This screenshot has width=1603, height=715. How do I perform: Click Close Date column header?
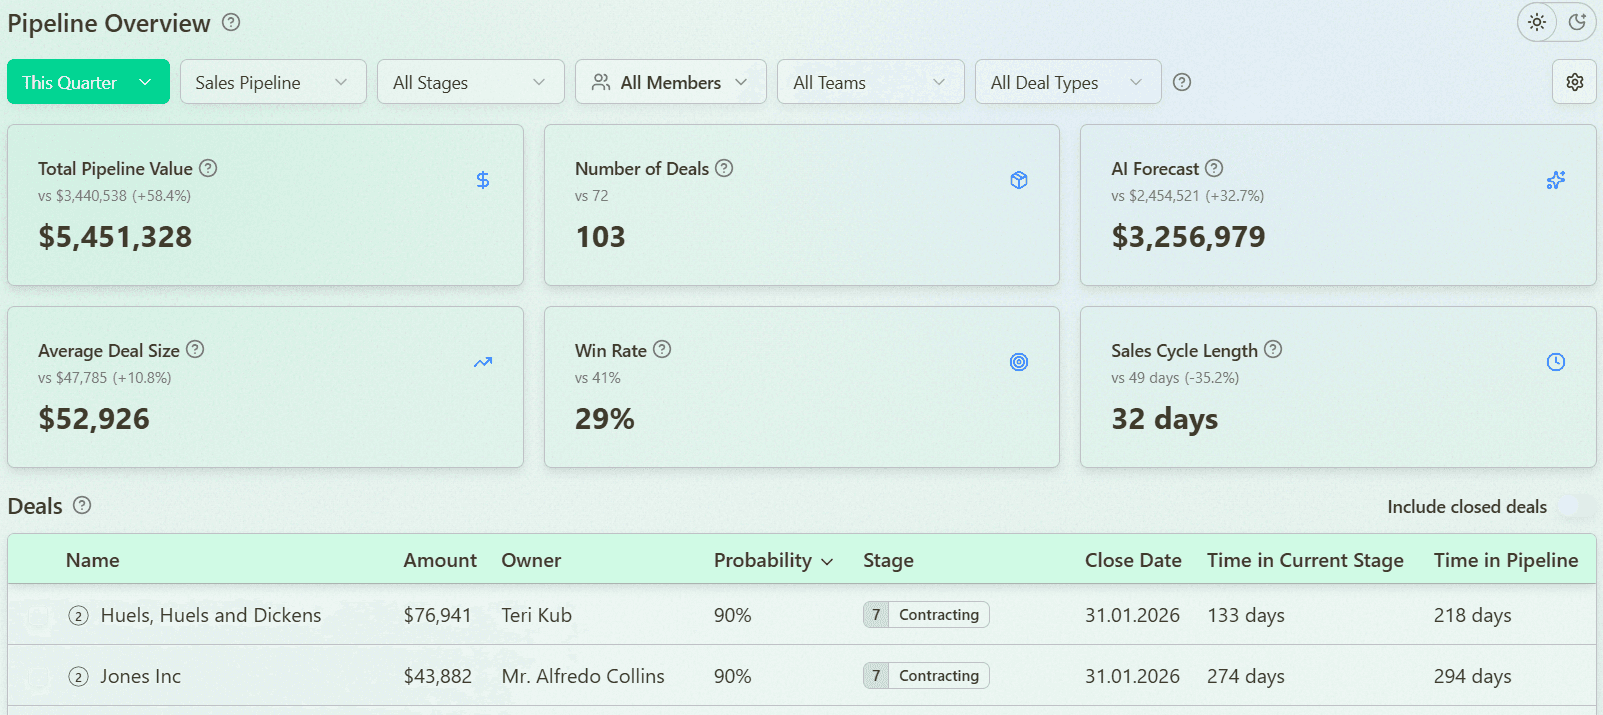(1133, 560)
